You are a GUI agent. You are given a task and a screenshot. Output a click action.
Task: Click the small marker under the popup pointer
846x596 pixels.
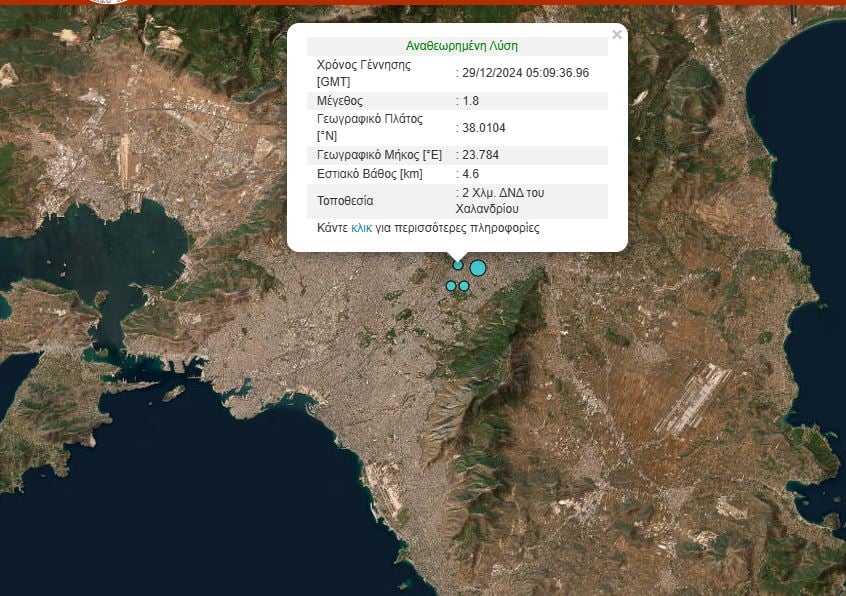458,265
